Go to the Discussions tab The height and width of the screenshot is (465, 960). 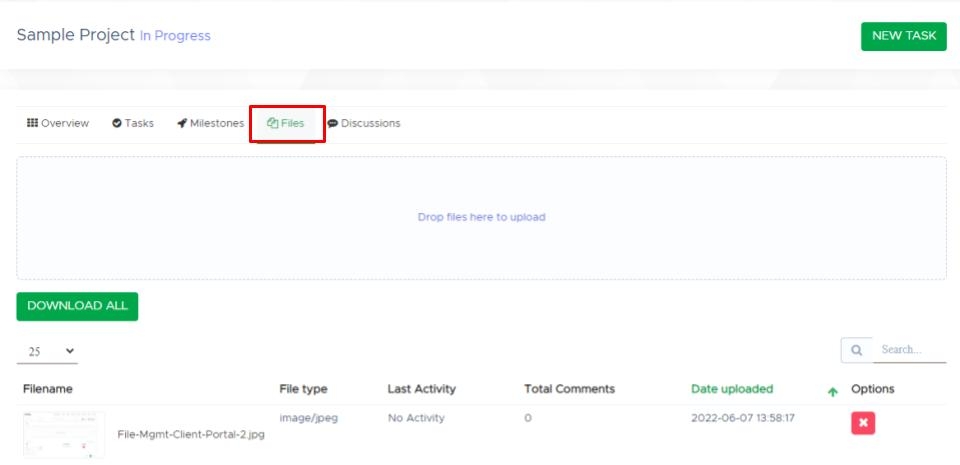tap(364, 123)
